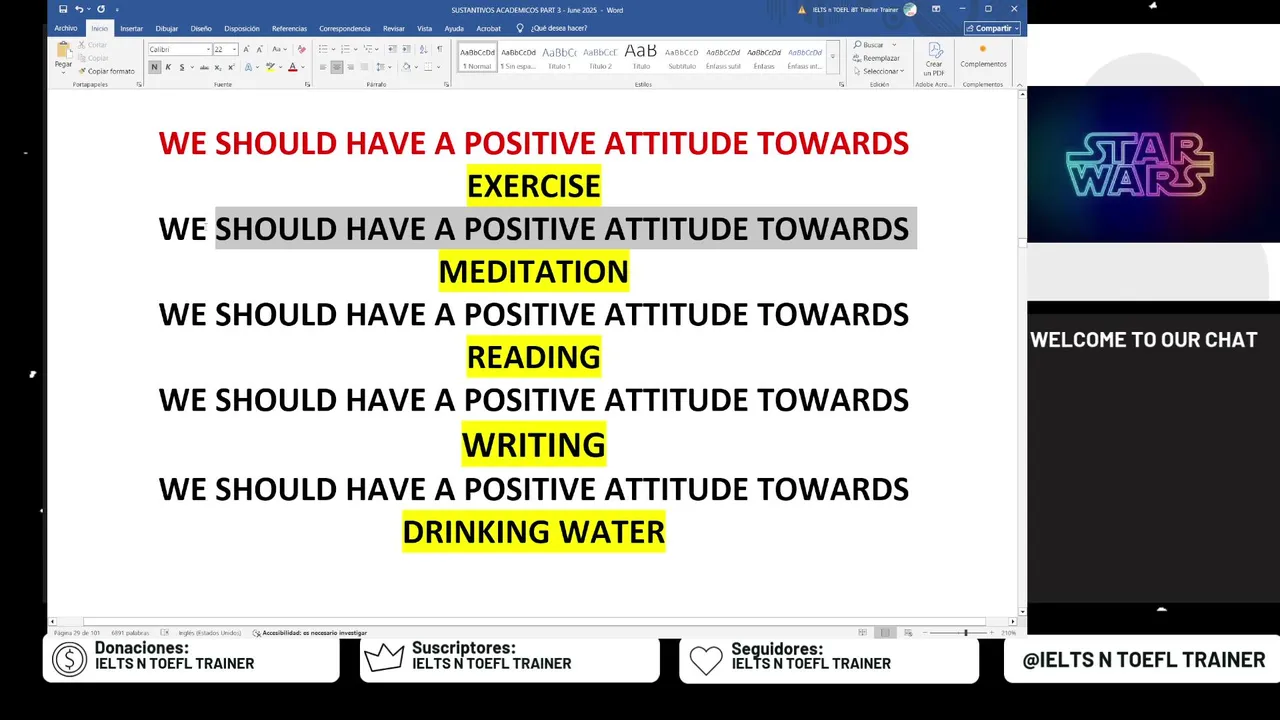The image size is (1280, 720).
Task: Click the highlighted words DRINKING WATER
Action: click(x=533, y=531)
